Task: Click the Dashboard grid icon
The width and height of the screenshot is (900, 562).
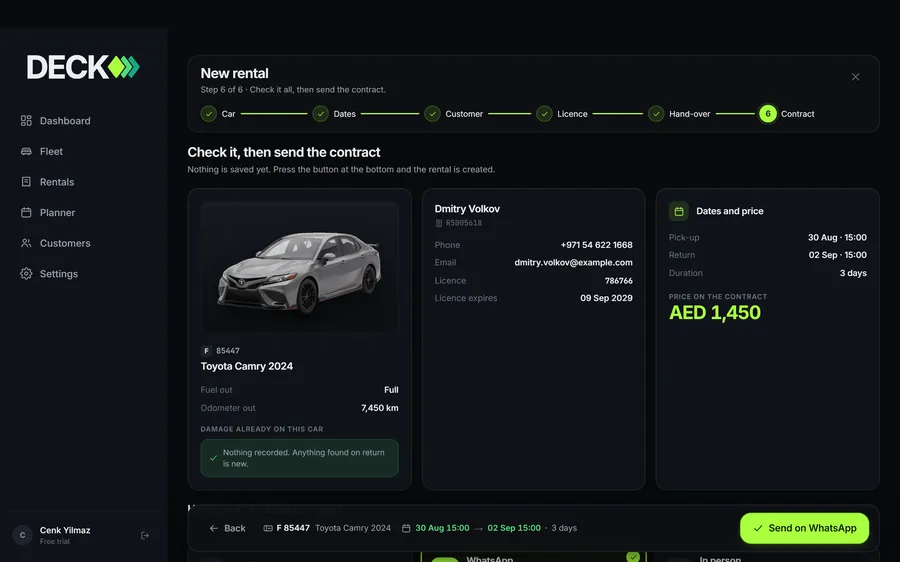Action: pos(26,121)
